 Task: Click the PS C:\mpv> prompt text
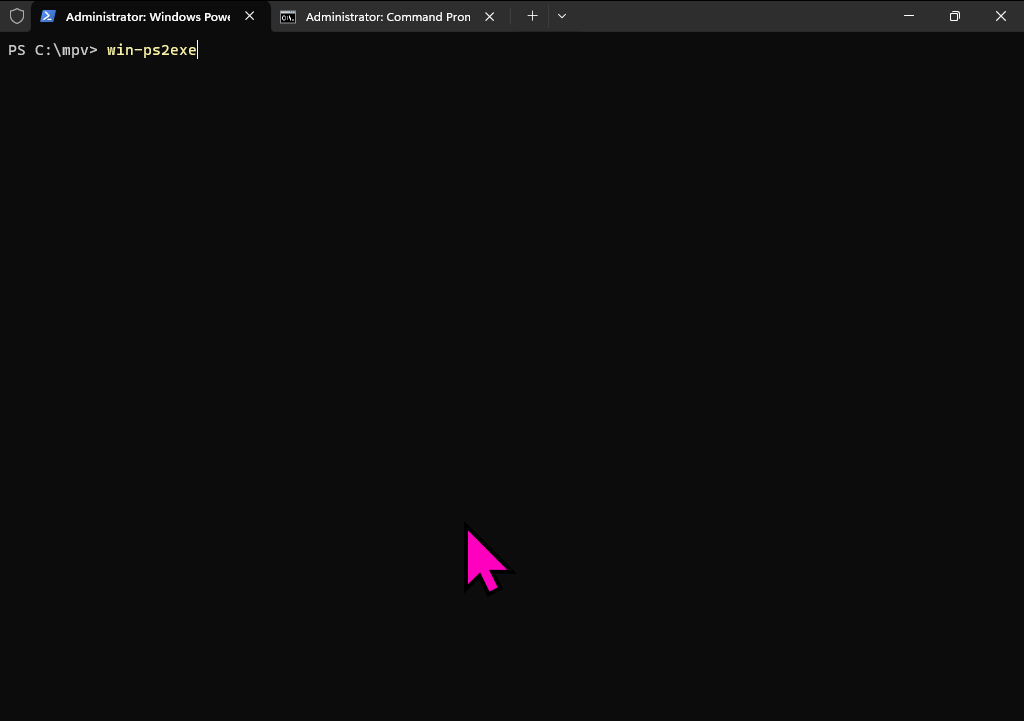click(x=53, y=50)
